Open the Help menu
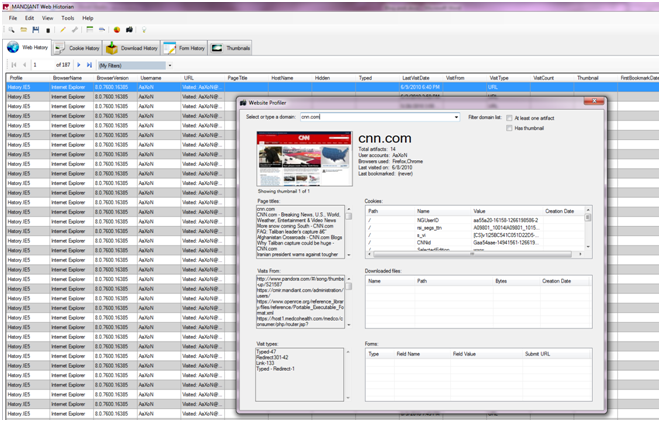Image resolution: width=661 pixels, height=422 pixels. pos(88,18)
